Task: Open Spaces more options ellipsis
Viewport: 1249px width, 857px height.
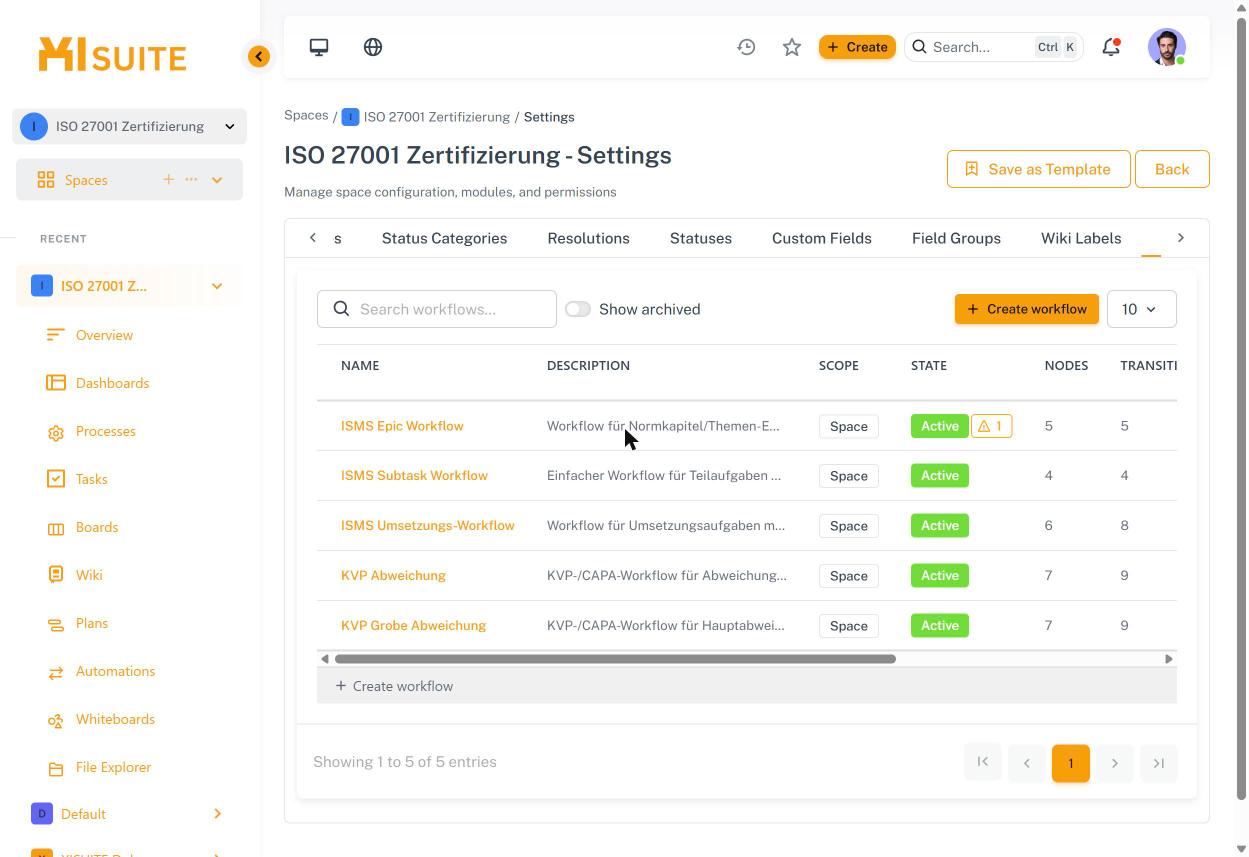Action: tap(191, 180)
